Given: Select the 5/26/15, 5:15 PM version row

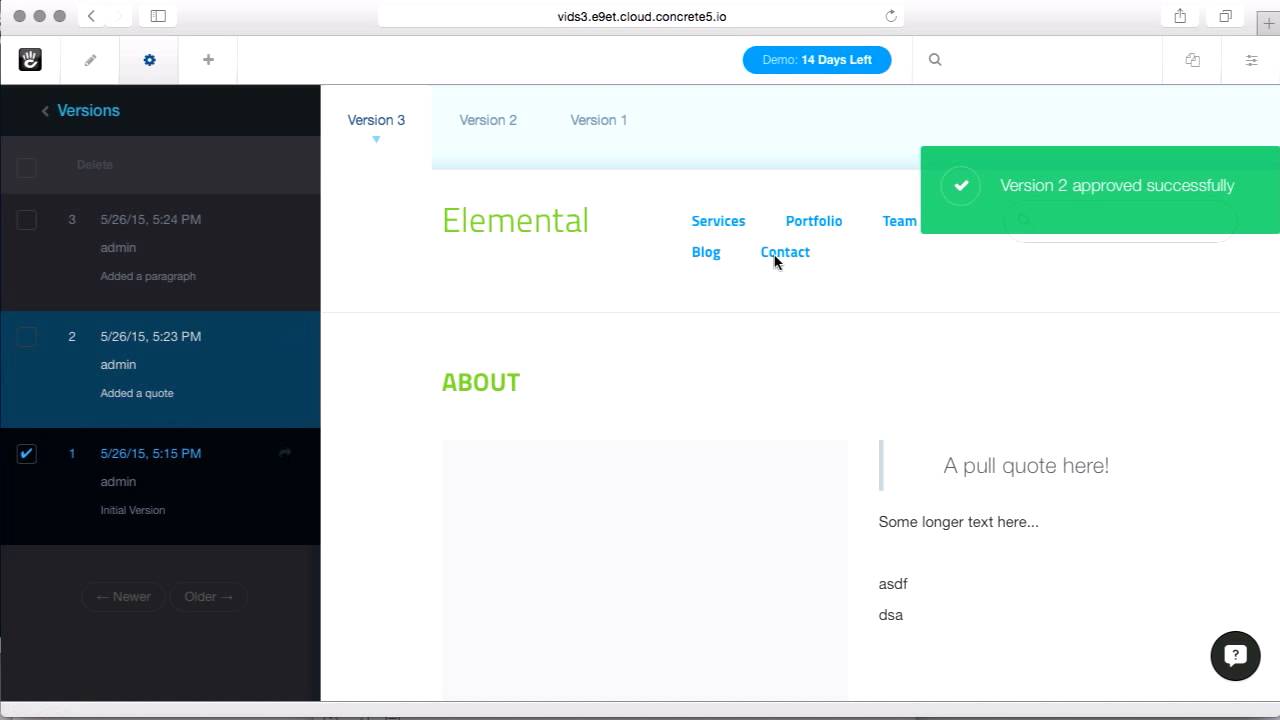Looking at the screenshot, I should (160, 486).
